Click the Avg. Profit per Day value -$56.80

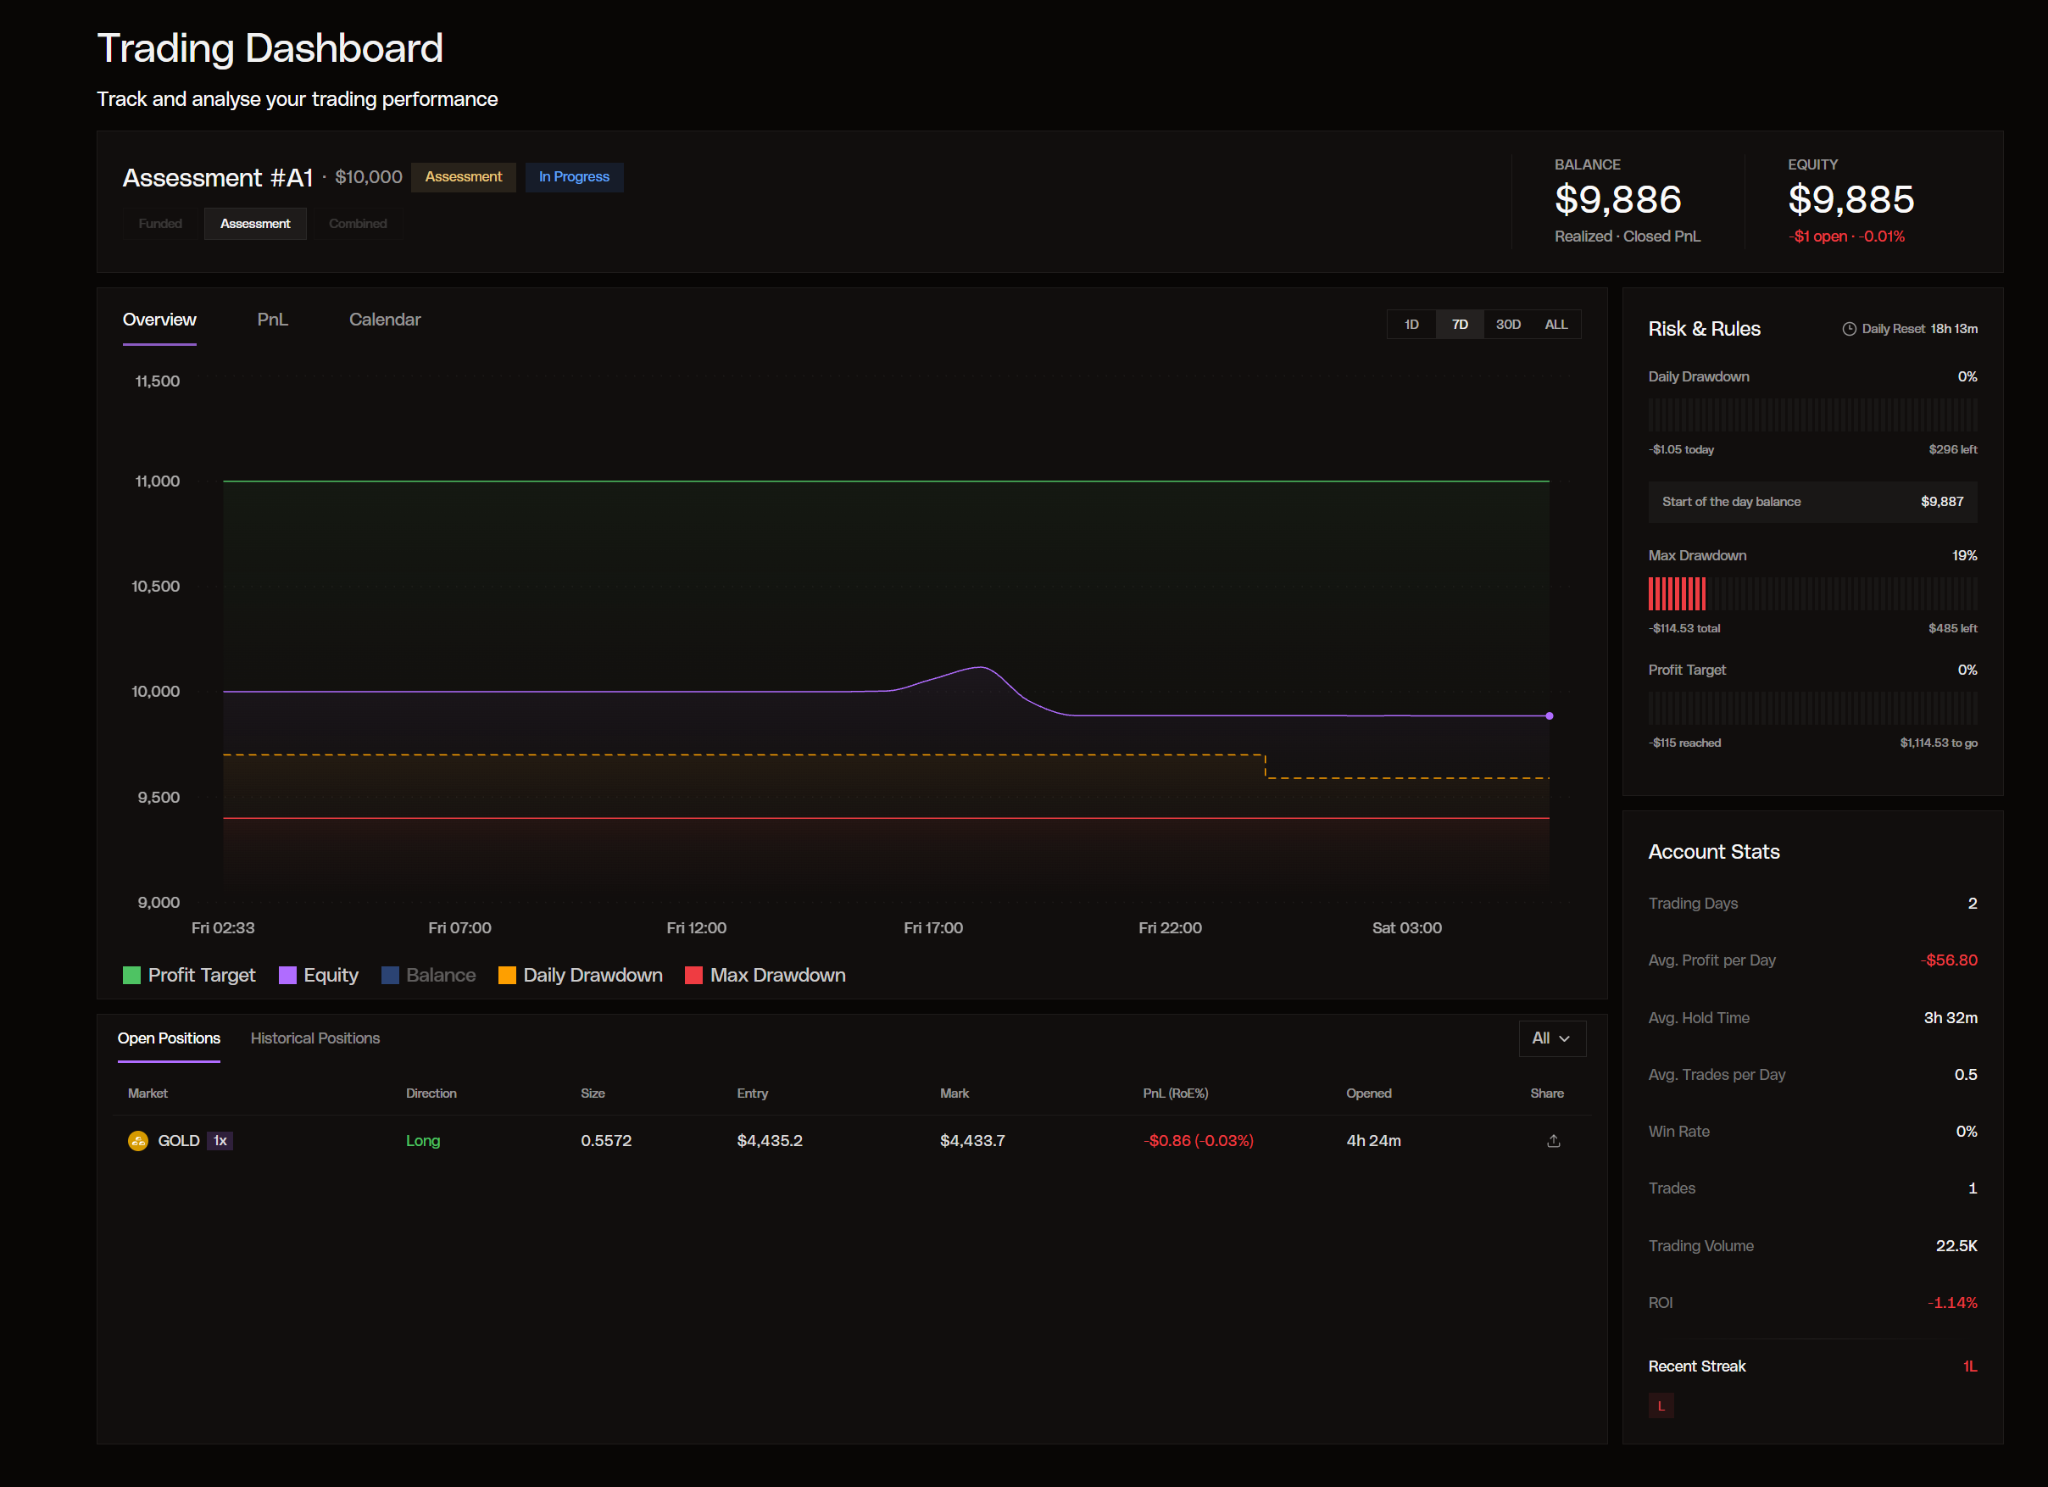(x=1949, y=960)
